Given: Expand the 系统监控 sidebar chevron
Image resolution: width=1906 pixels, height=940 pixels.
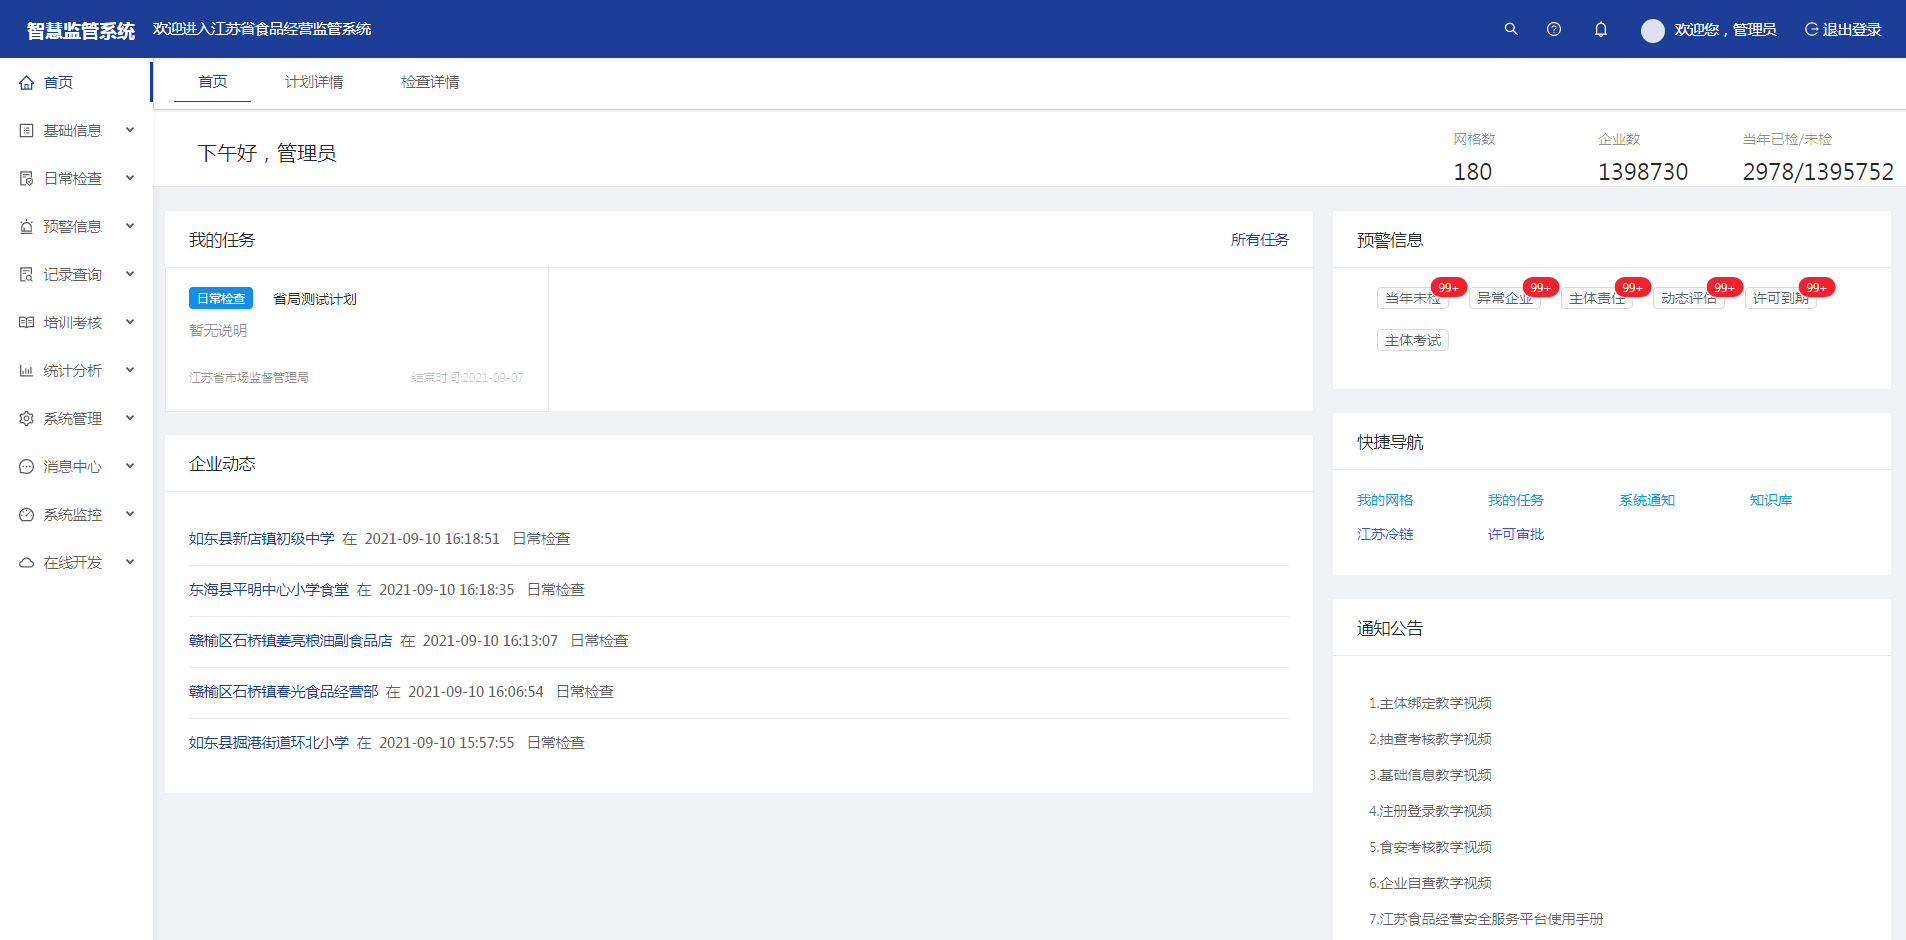Looking at the screenshot, I should (130, 514).
